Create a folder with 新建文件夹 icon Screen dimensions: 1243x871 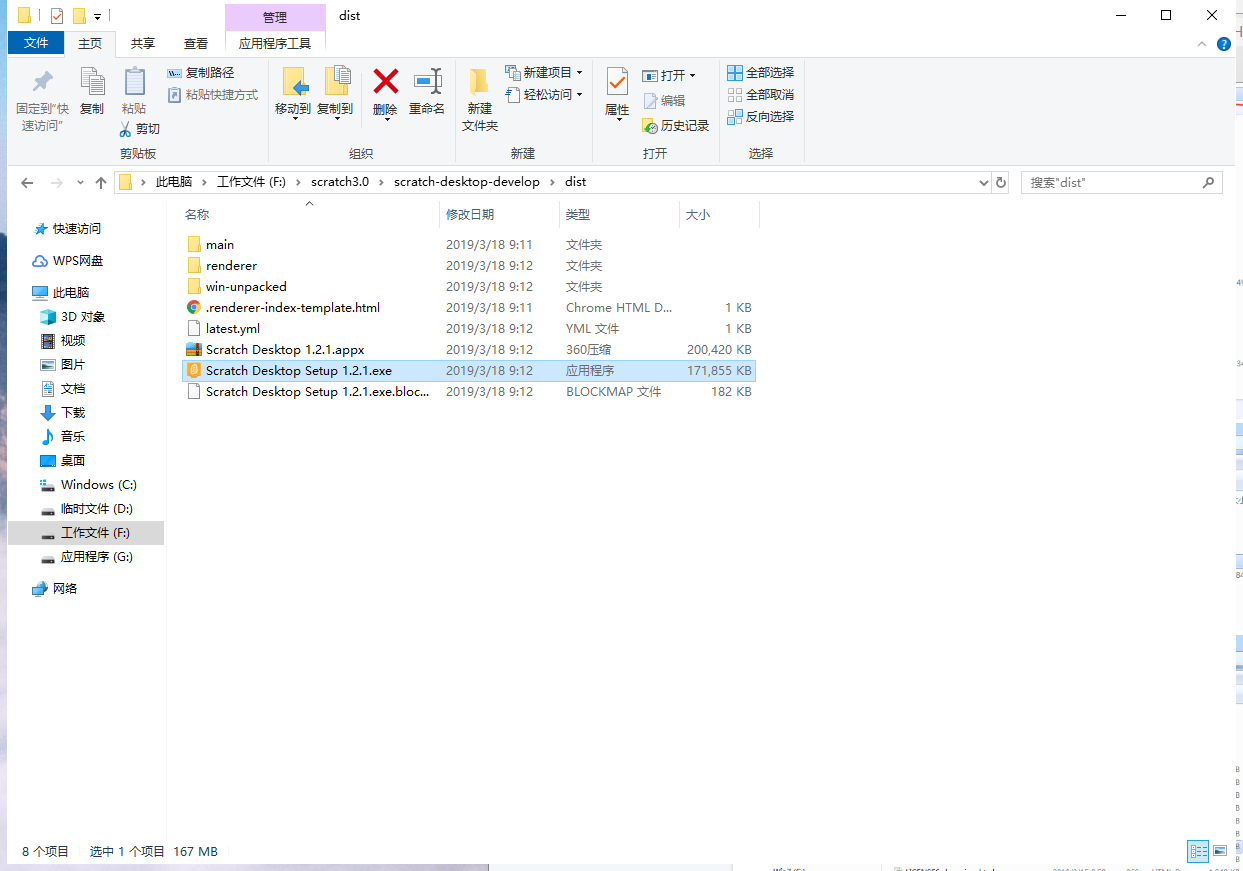coord(479,96)
